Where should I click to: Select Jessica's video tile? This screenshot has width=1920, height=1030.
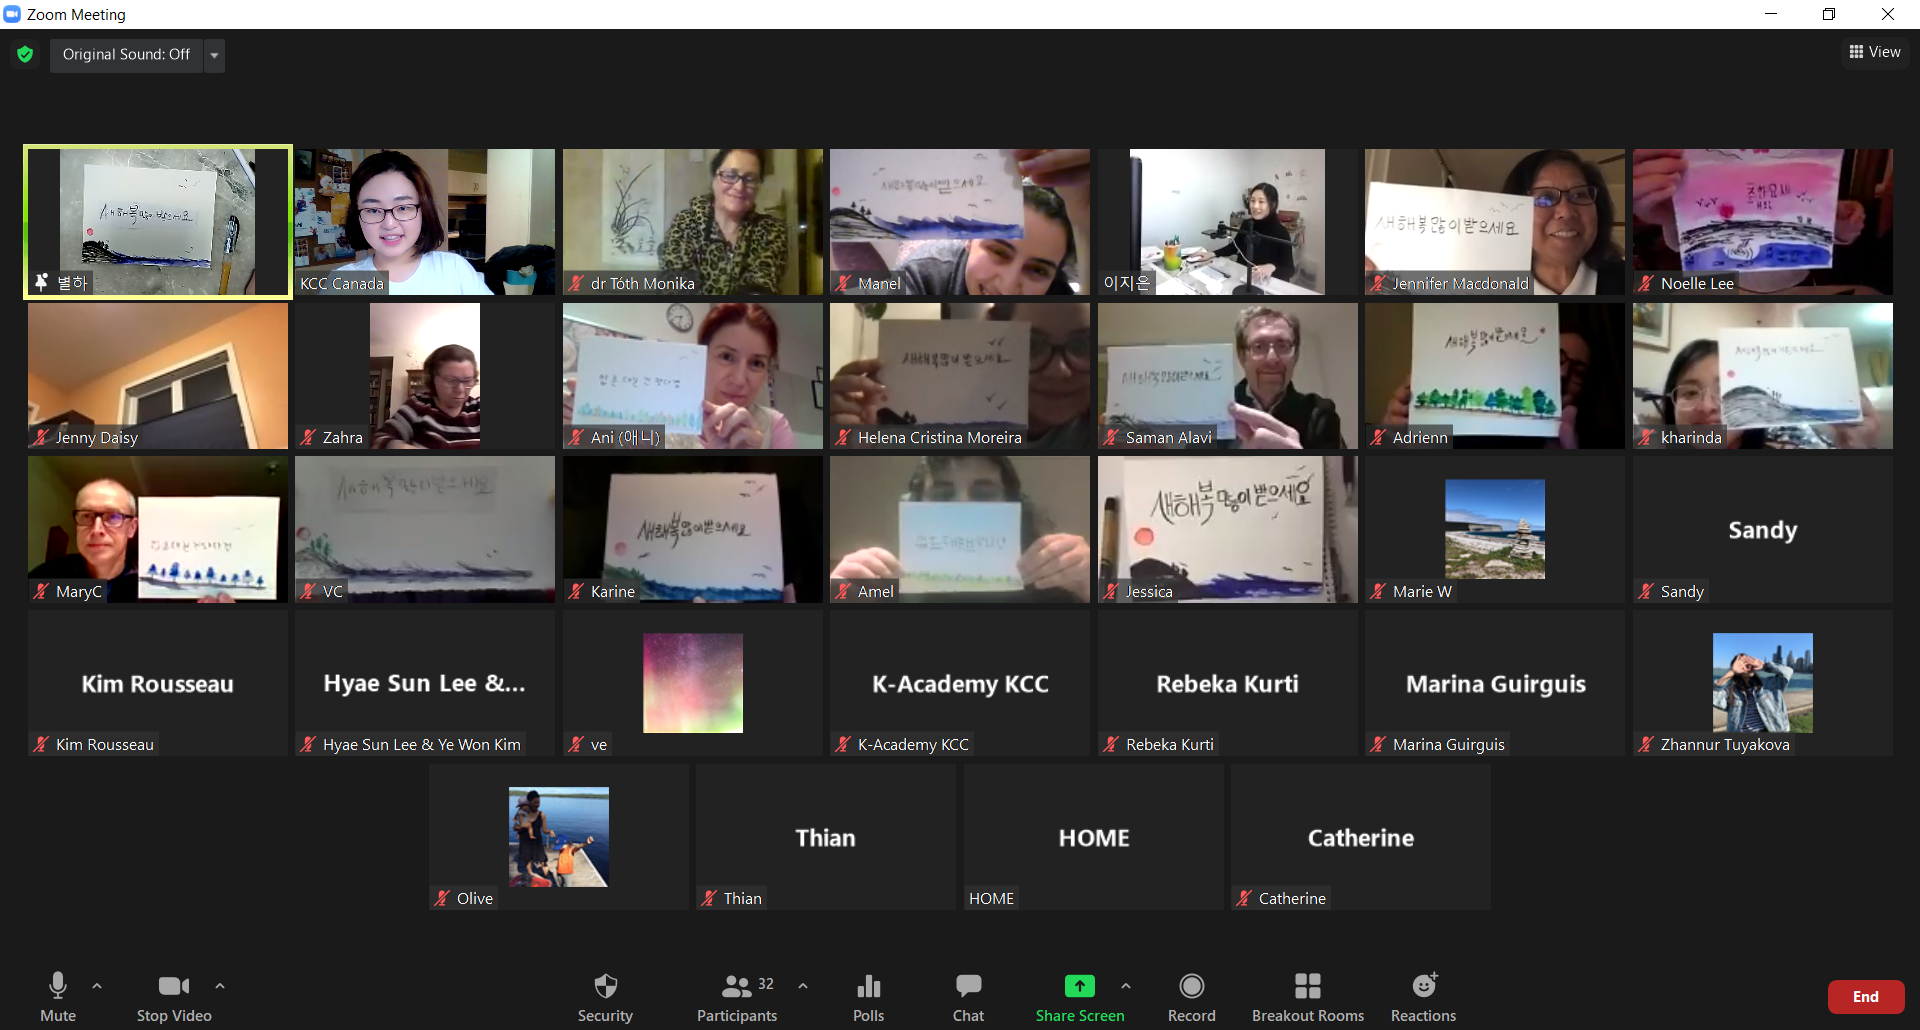(1227, 529)
